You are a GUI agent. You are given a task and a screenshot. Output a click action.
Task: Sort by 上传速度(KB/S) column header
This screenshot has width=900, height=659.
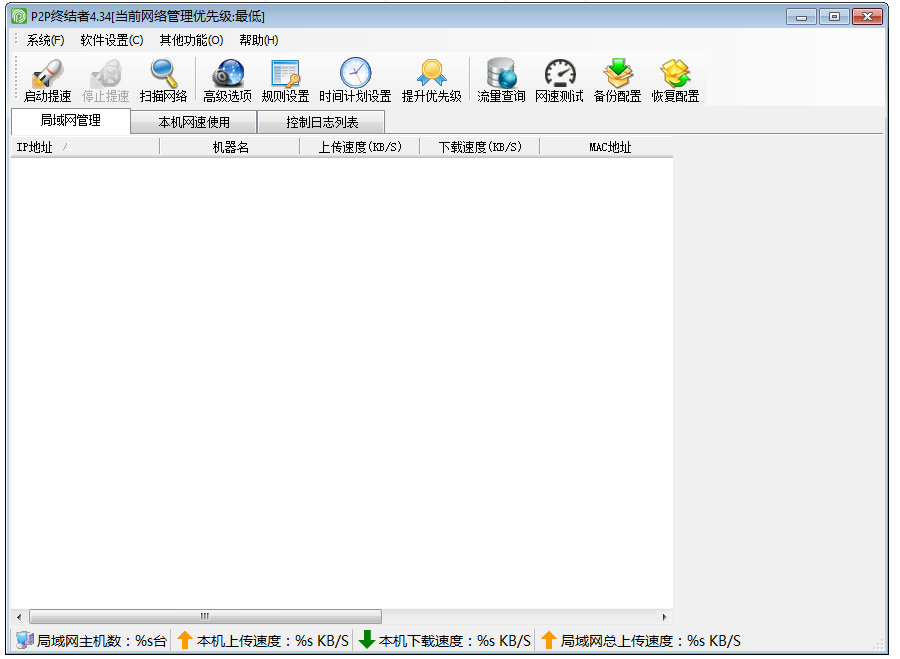(360, 148)
